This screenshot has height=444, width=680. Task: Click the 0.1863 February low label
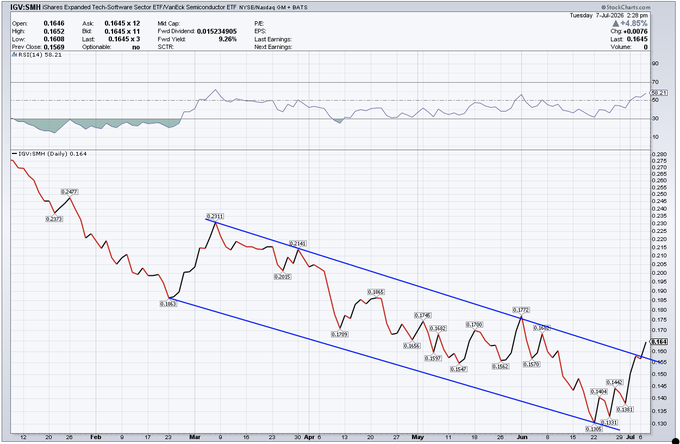168,304
